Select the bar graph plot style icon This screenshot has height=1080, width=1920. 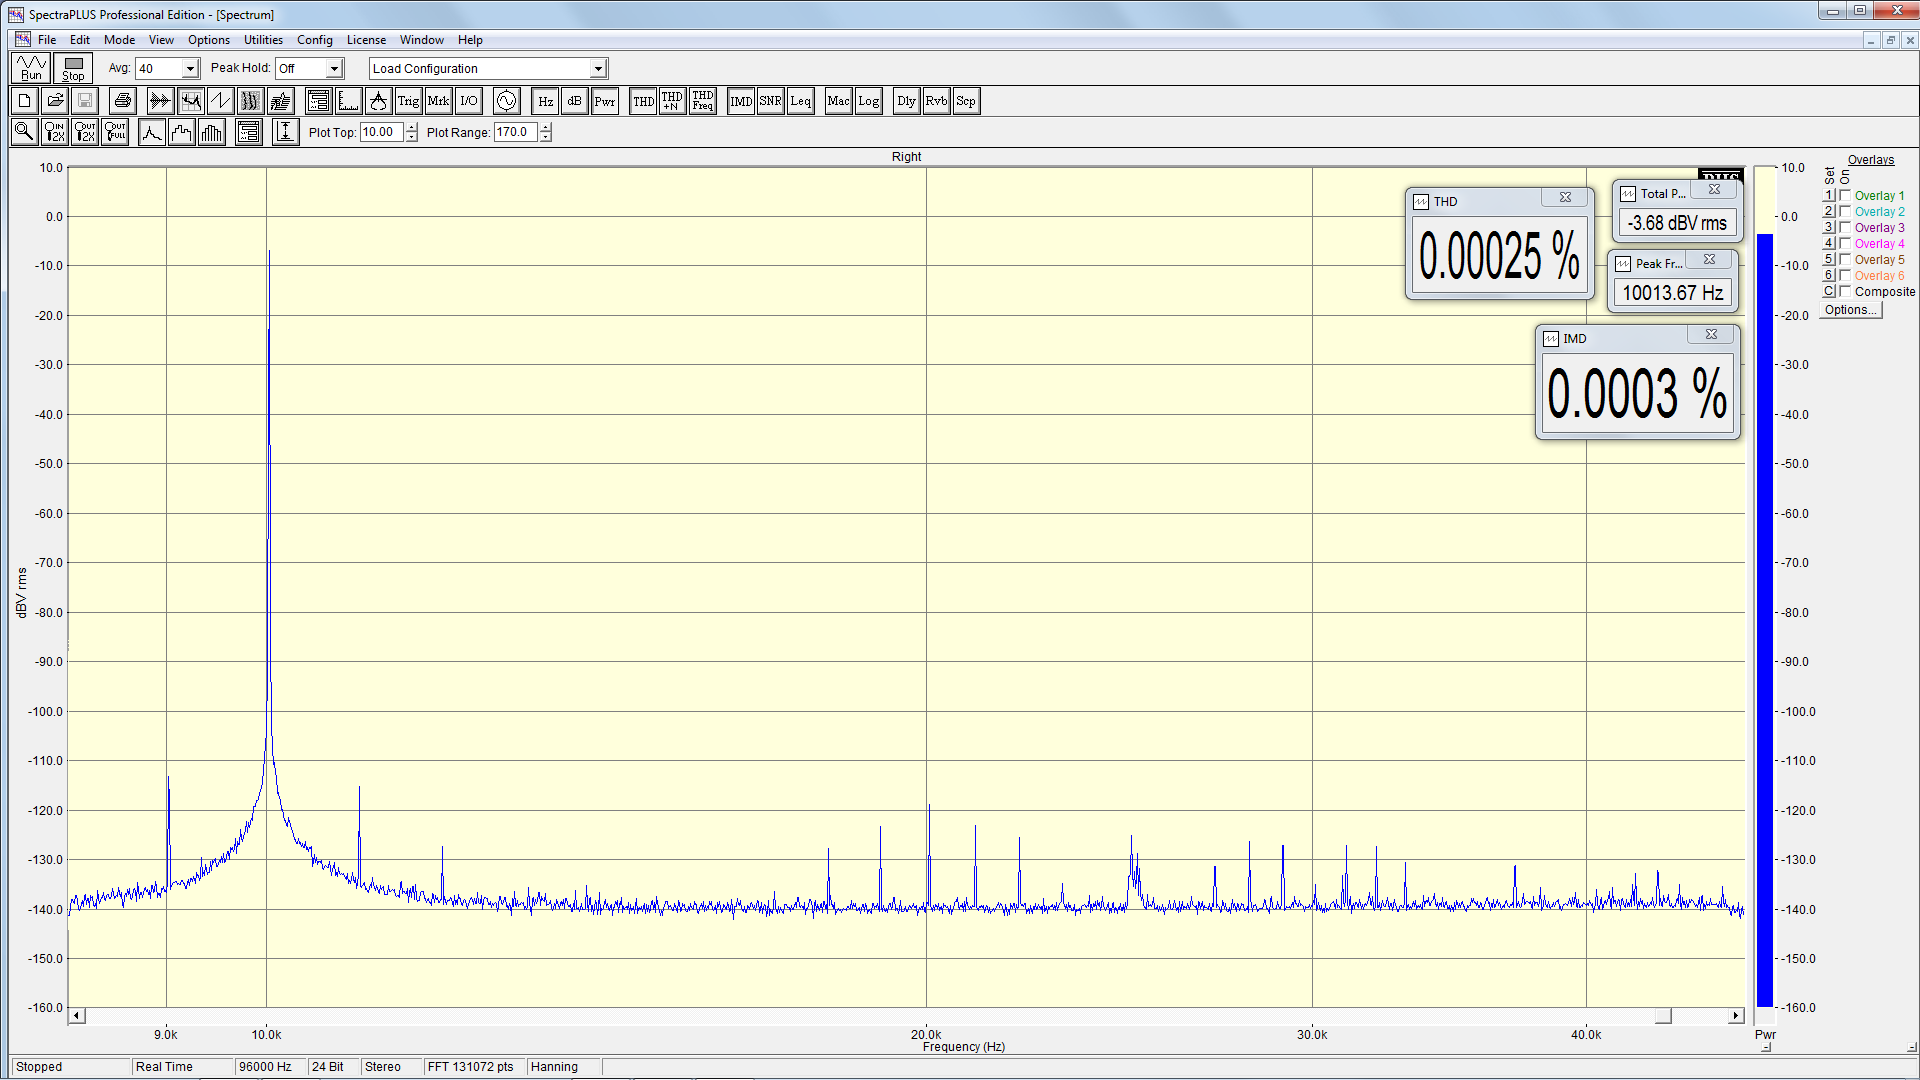[212, 132]
